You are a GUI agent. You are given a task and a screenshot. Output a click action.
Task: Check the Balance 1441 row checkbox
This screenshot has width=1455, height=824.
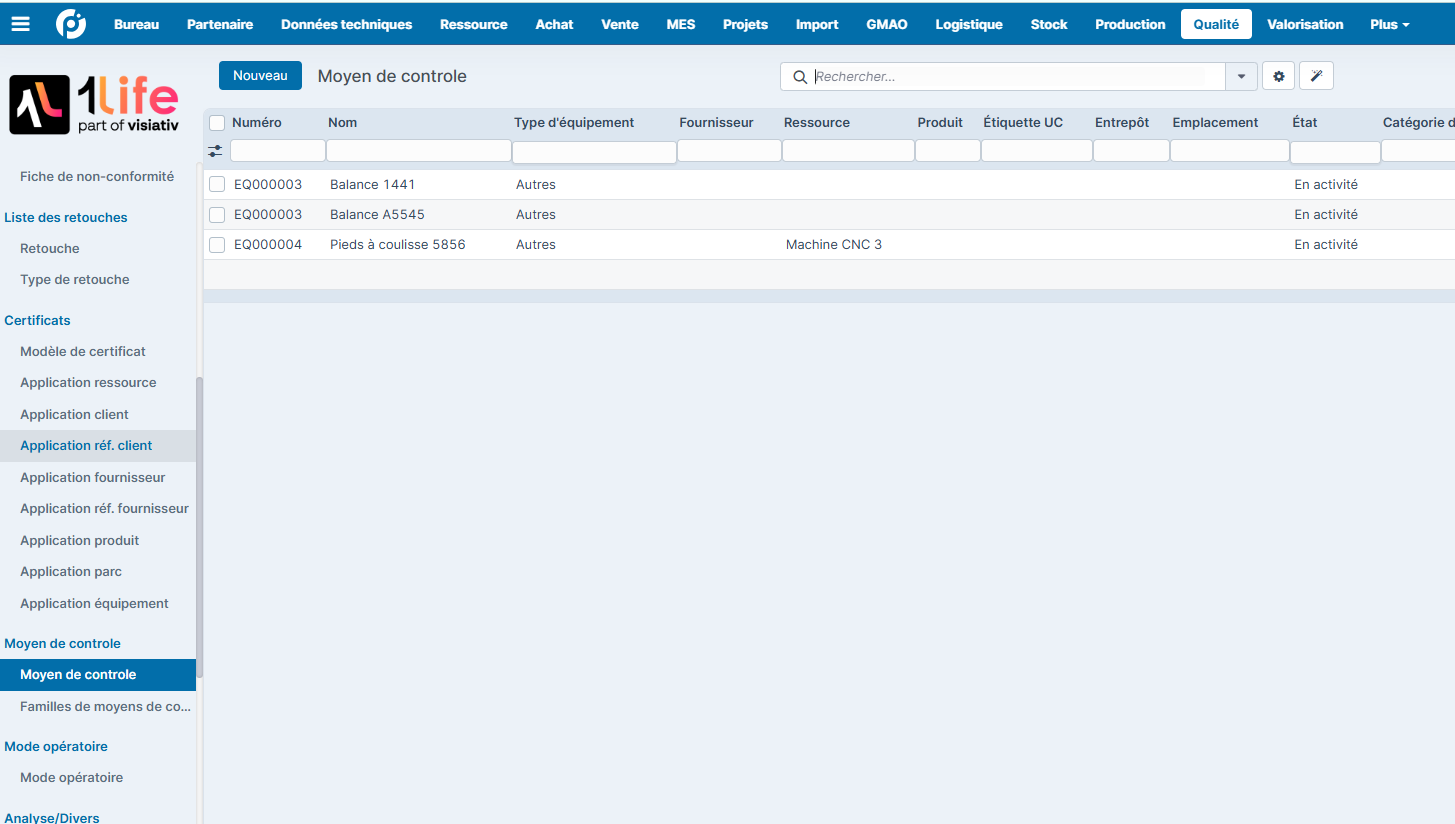click(217, 184)
